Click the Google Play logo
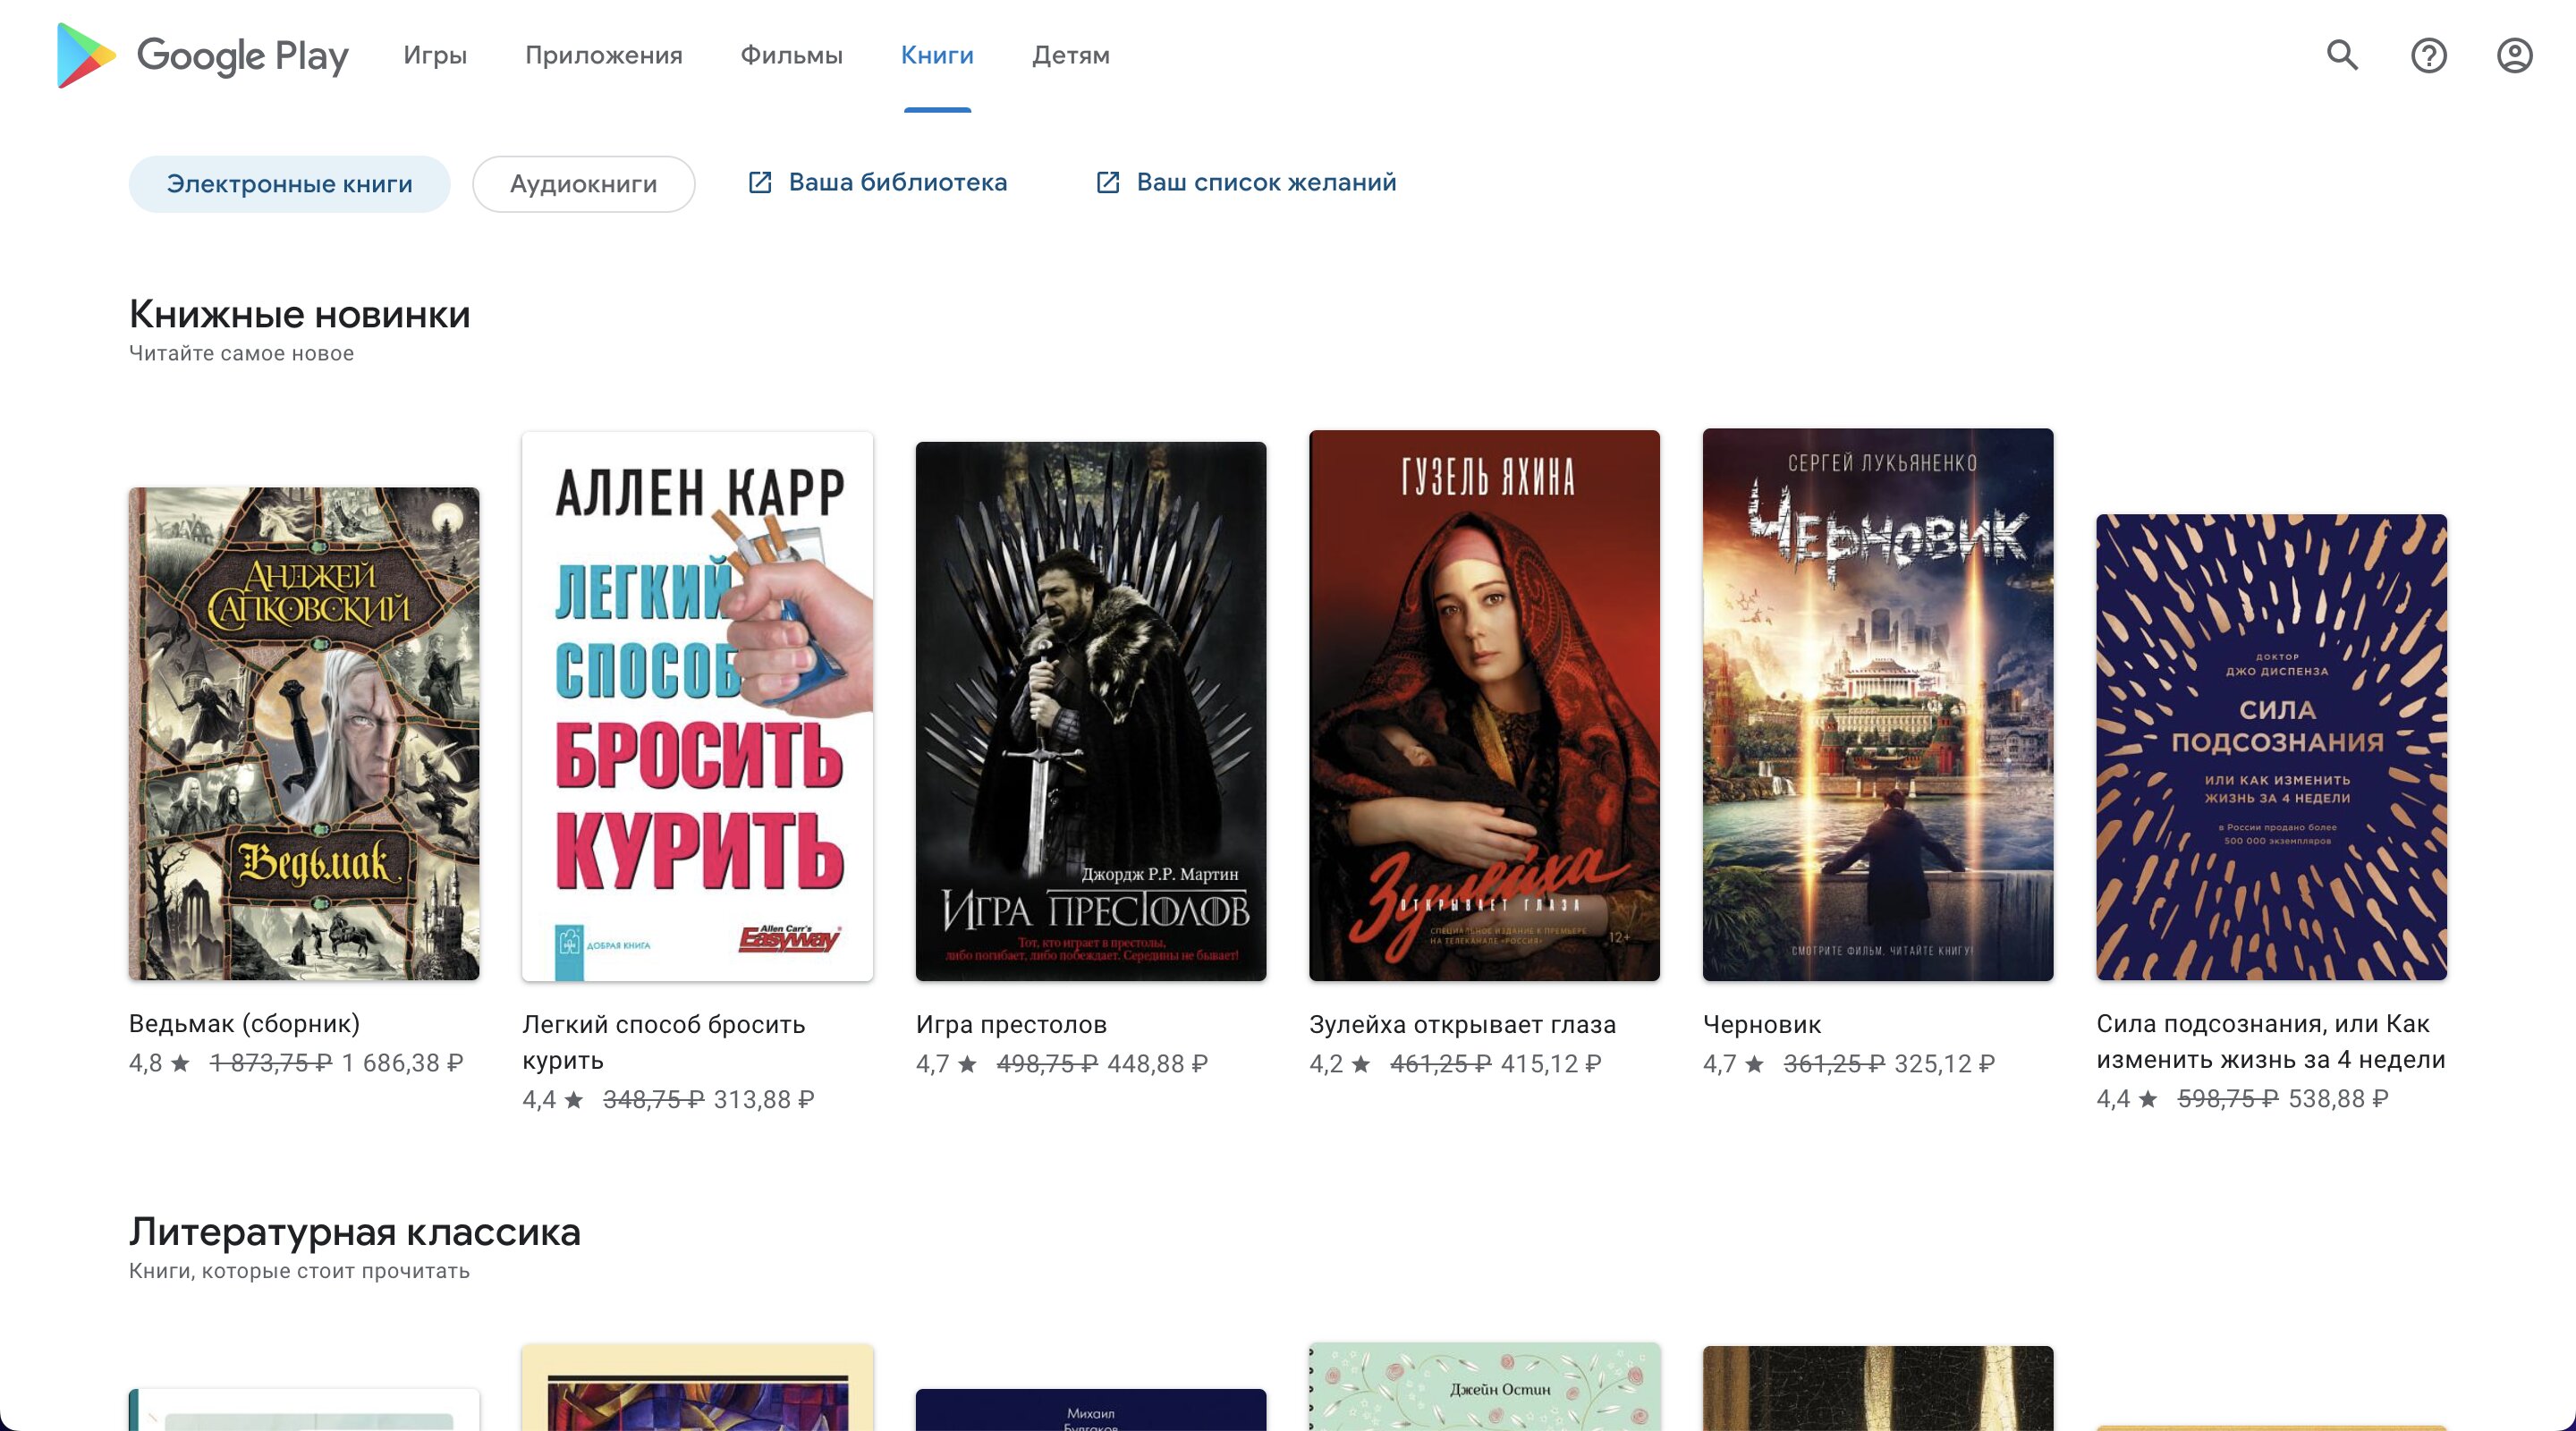 [x=203, y=55]
